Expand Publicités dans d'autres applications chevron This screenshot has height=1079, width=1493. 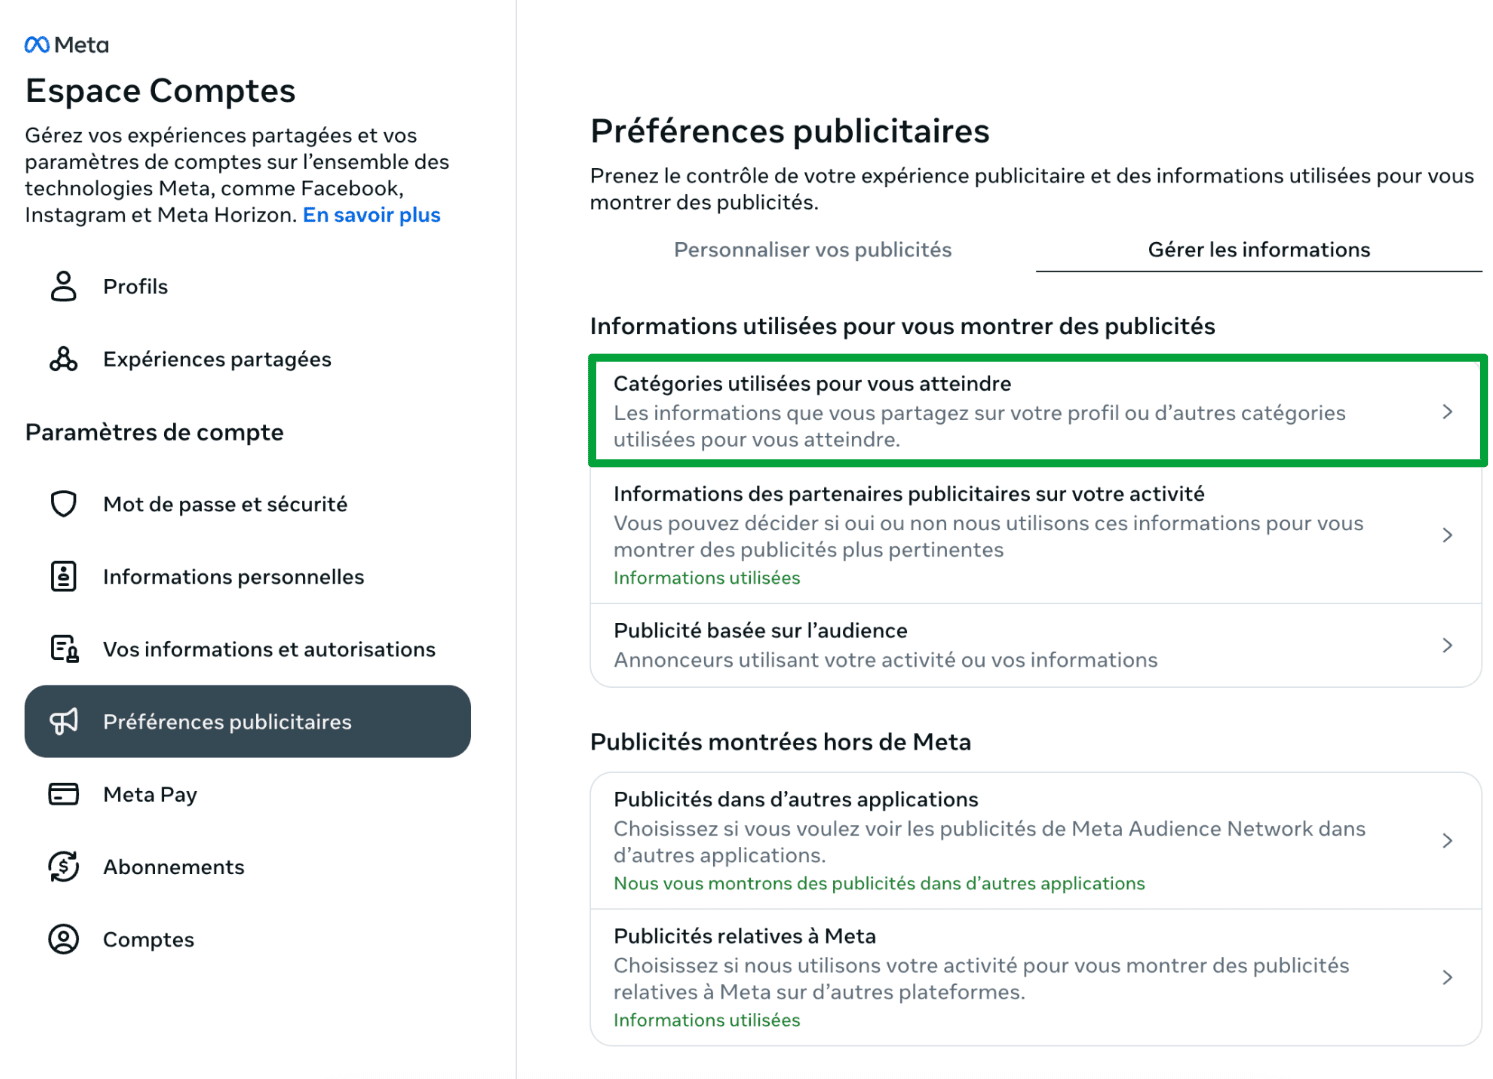click(1447, 841)
